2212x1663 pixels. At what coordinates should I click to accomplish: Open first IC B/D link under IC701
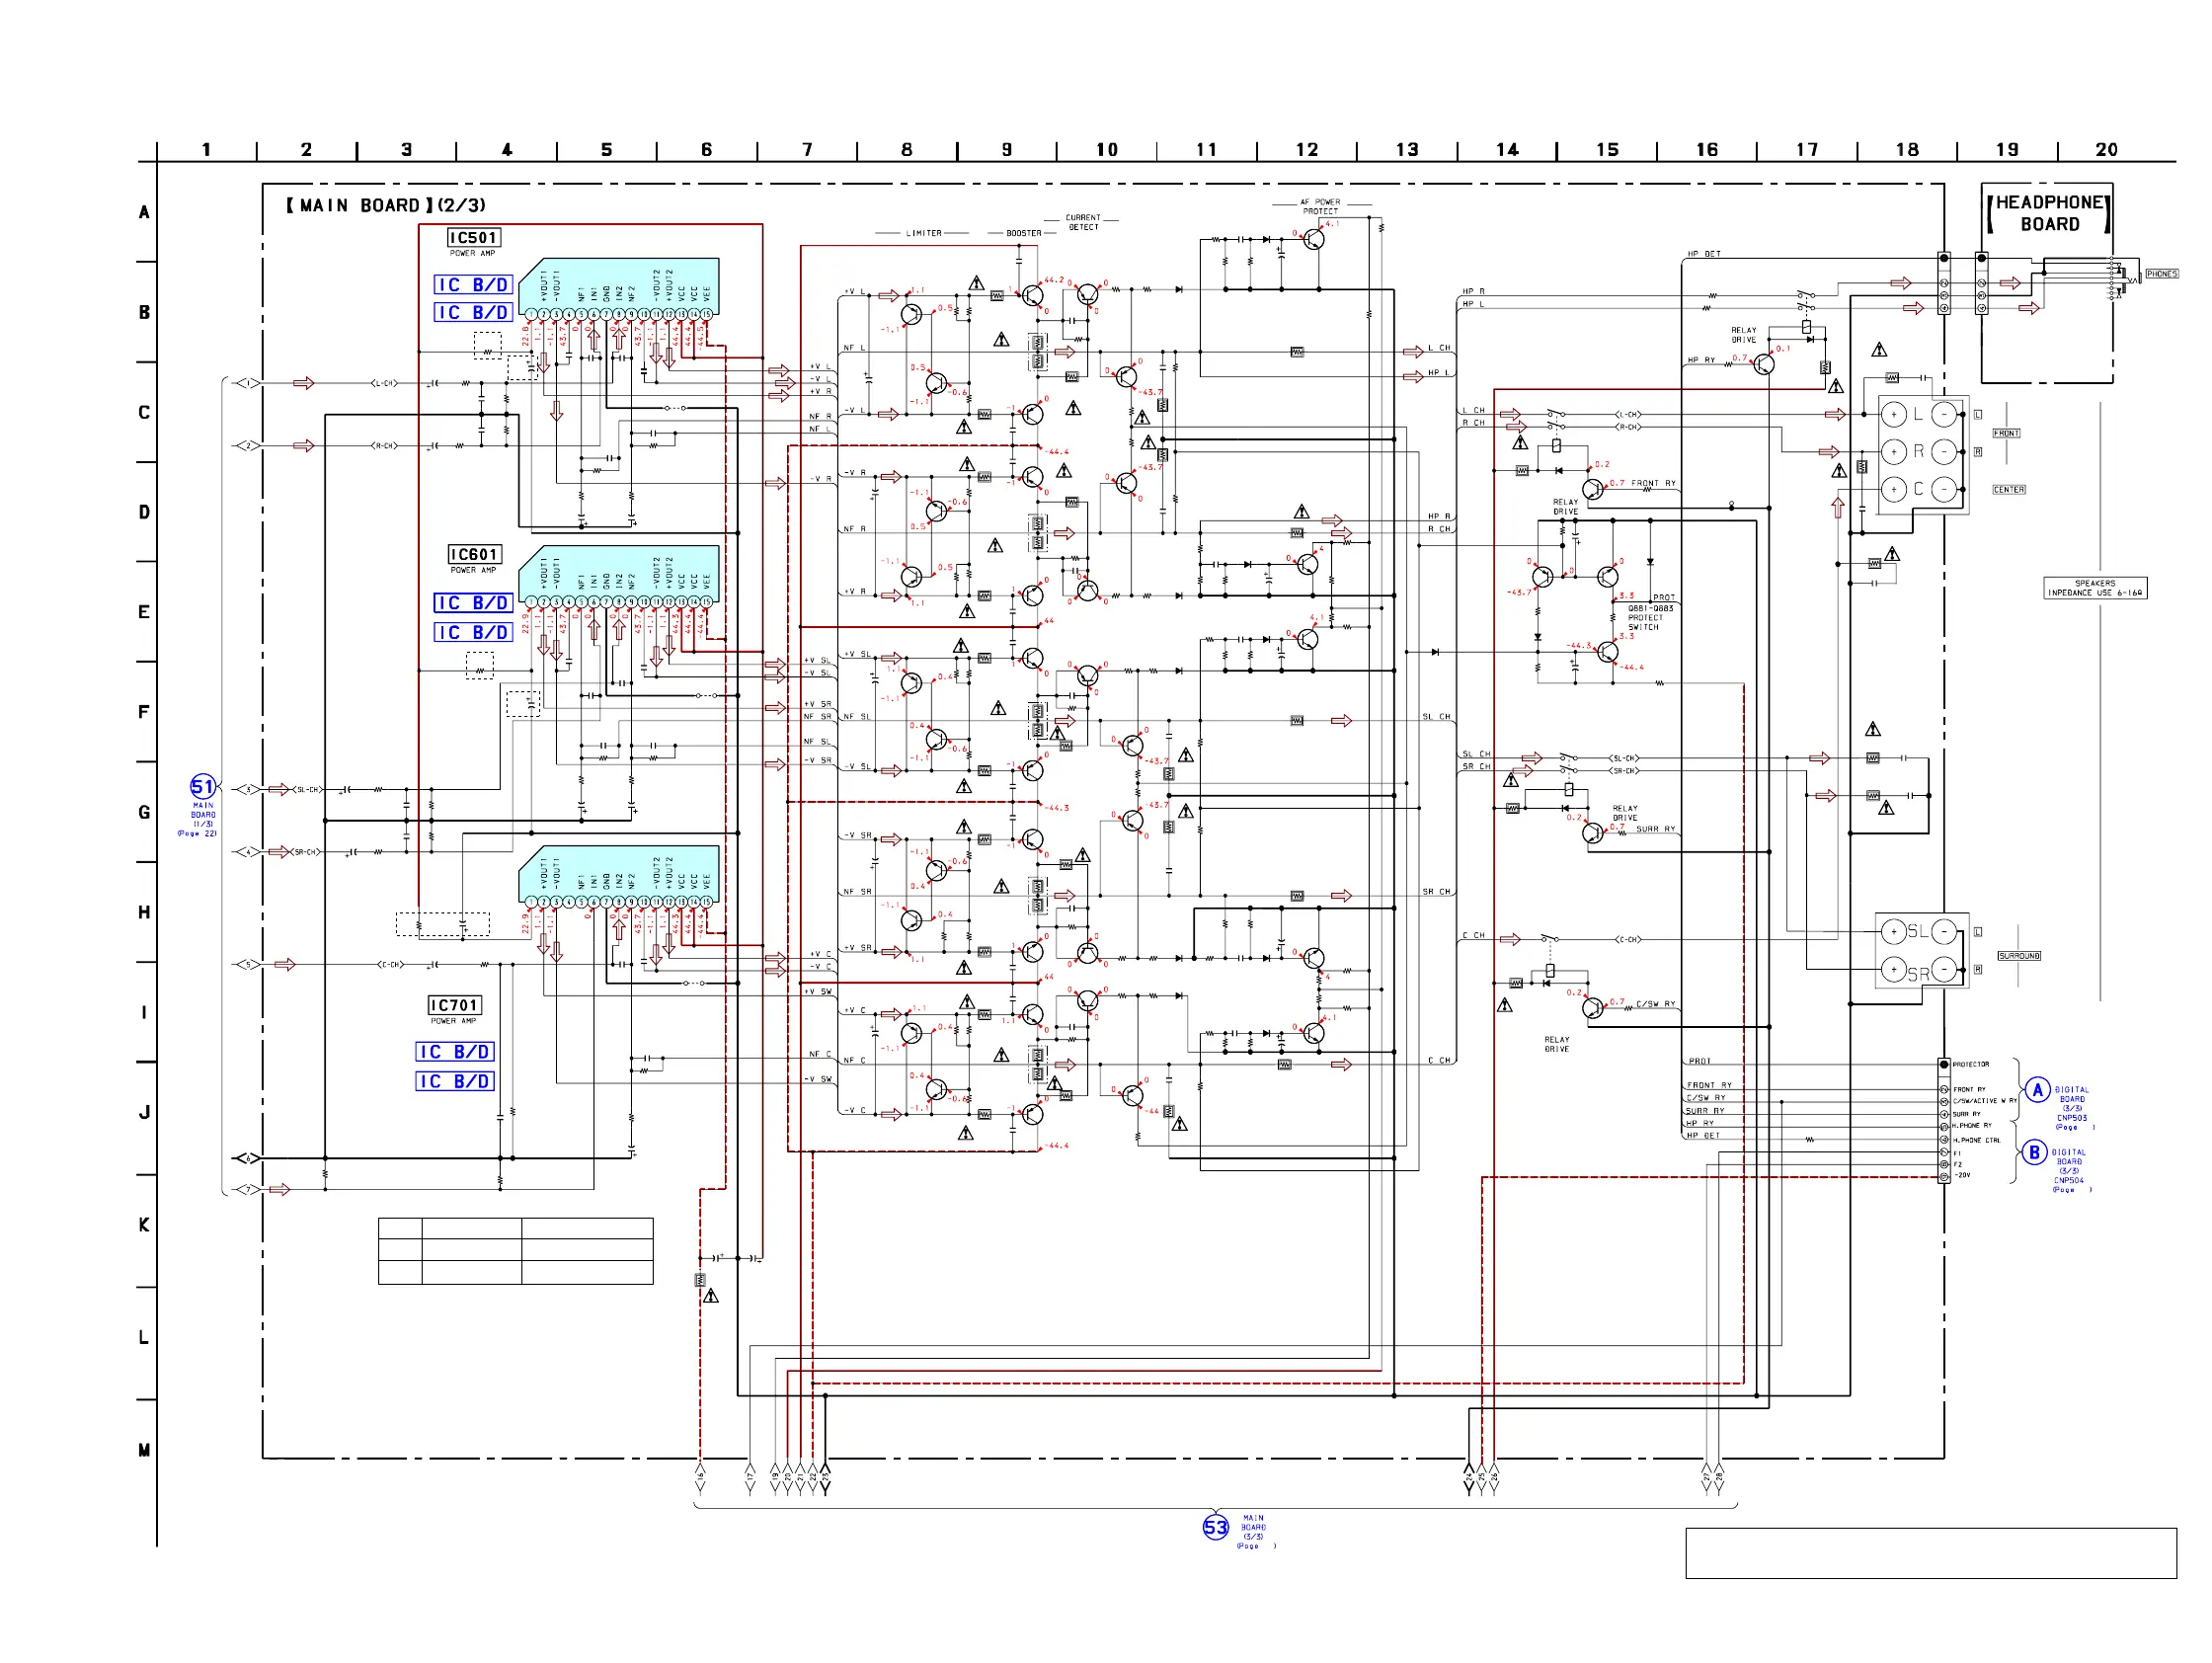(455, 1052)
